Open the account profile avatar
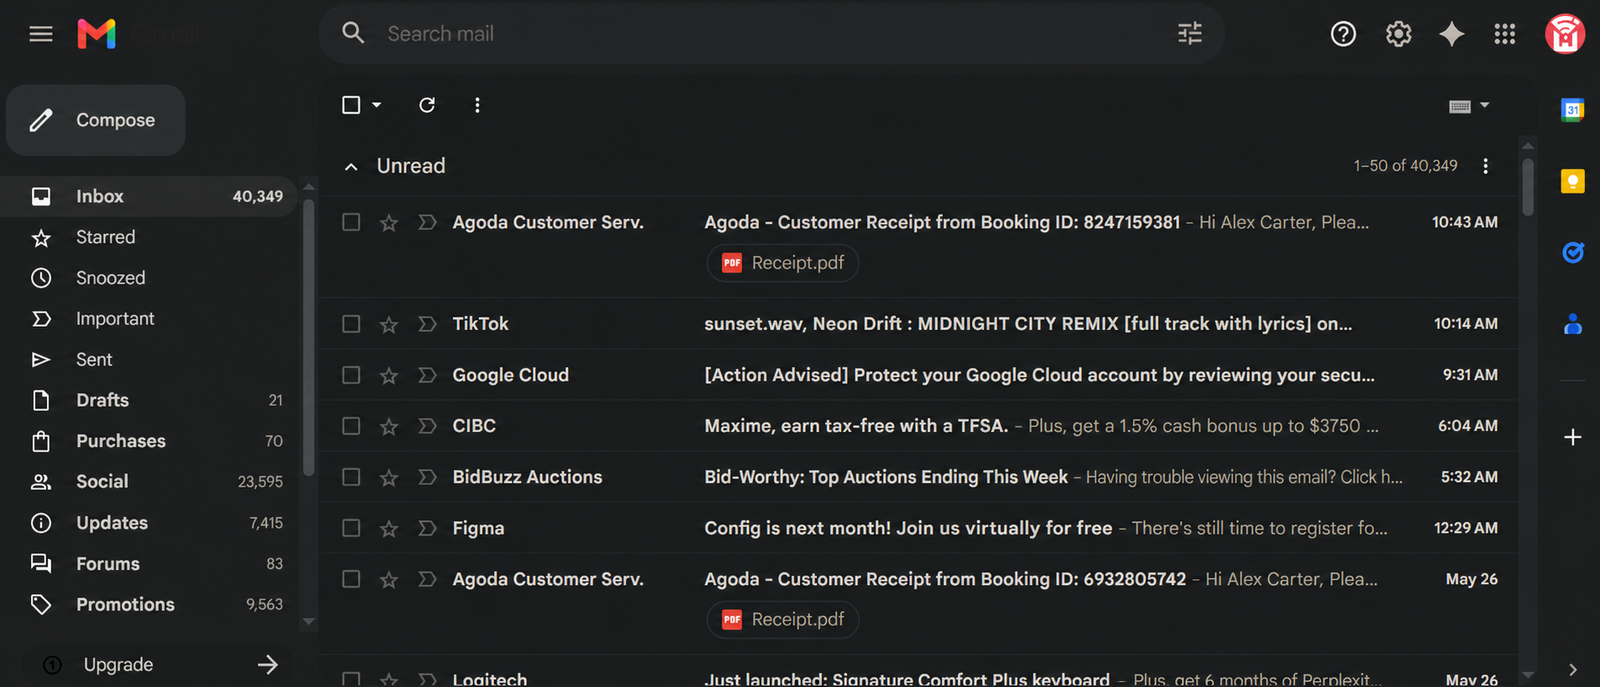This screenshot has width=1600, height=687. [1565, 34]
